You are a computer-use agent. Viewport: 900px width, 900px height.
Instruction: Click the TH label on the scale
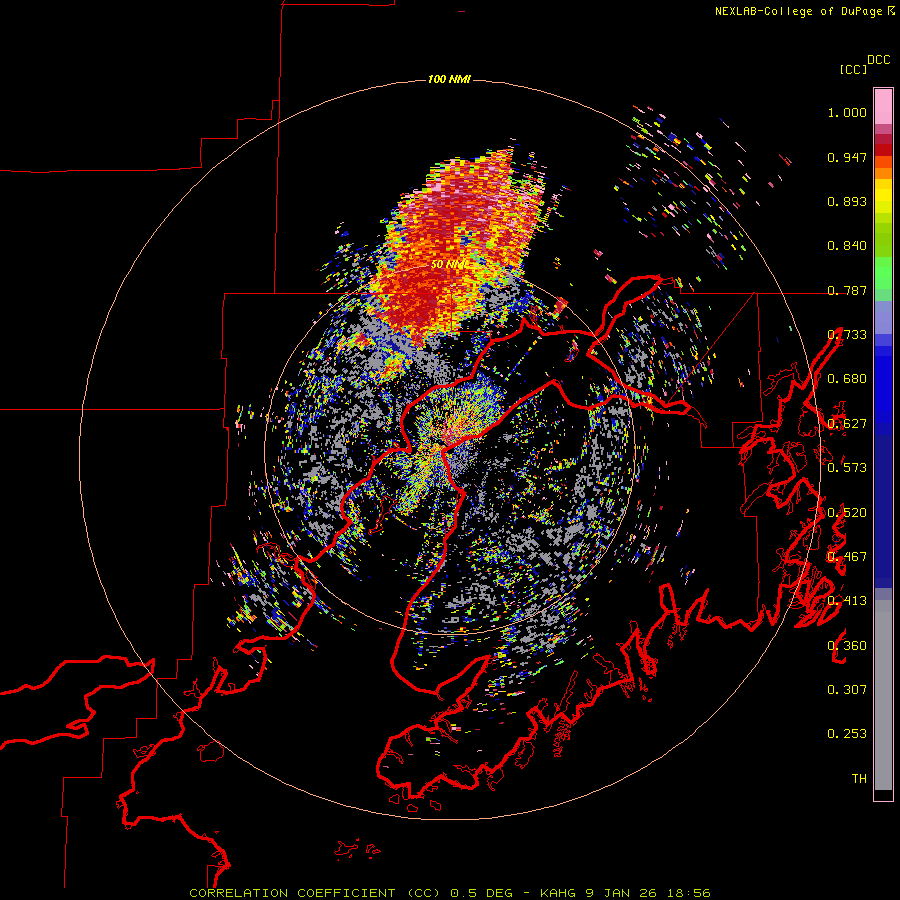(x=859, y=779)
